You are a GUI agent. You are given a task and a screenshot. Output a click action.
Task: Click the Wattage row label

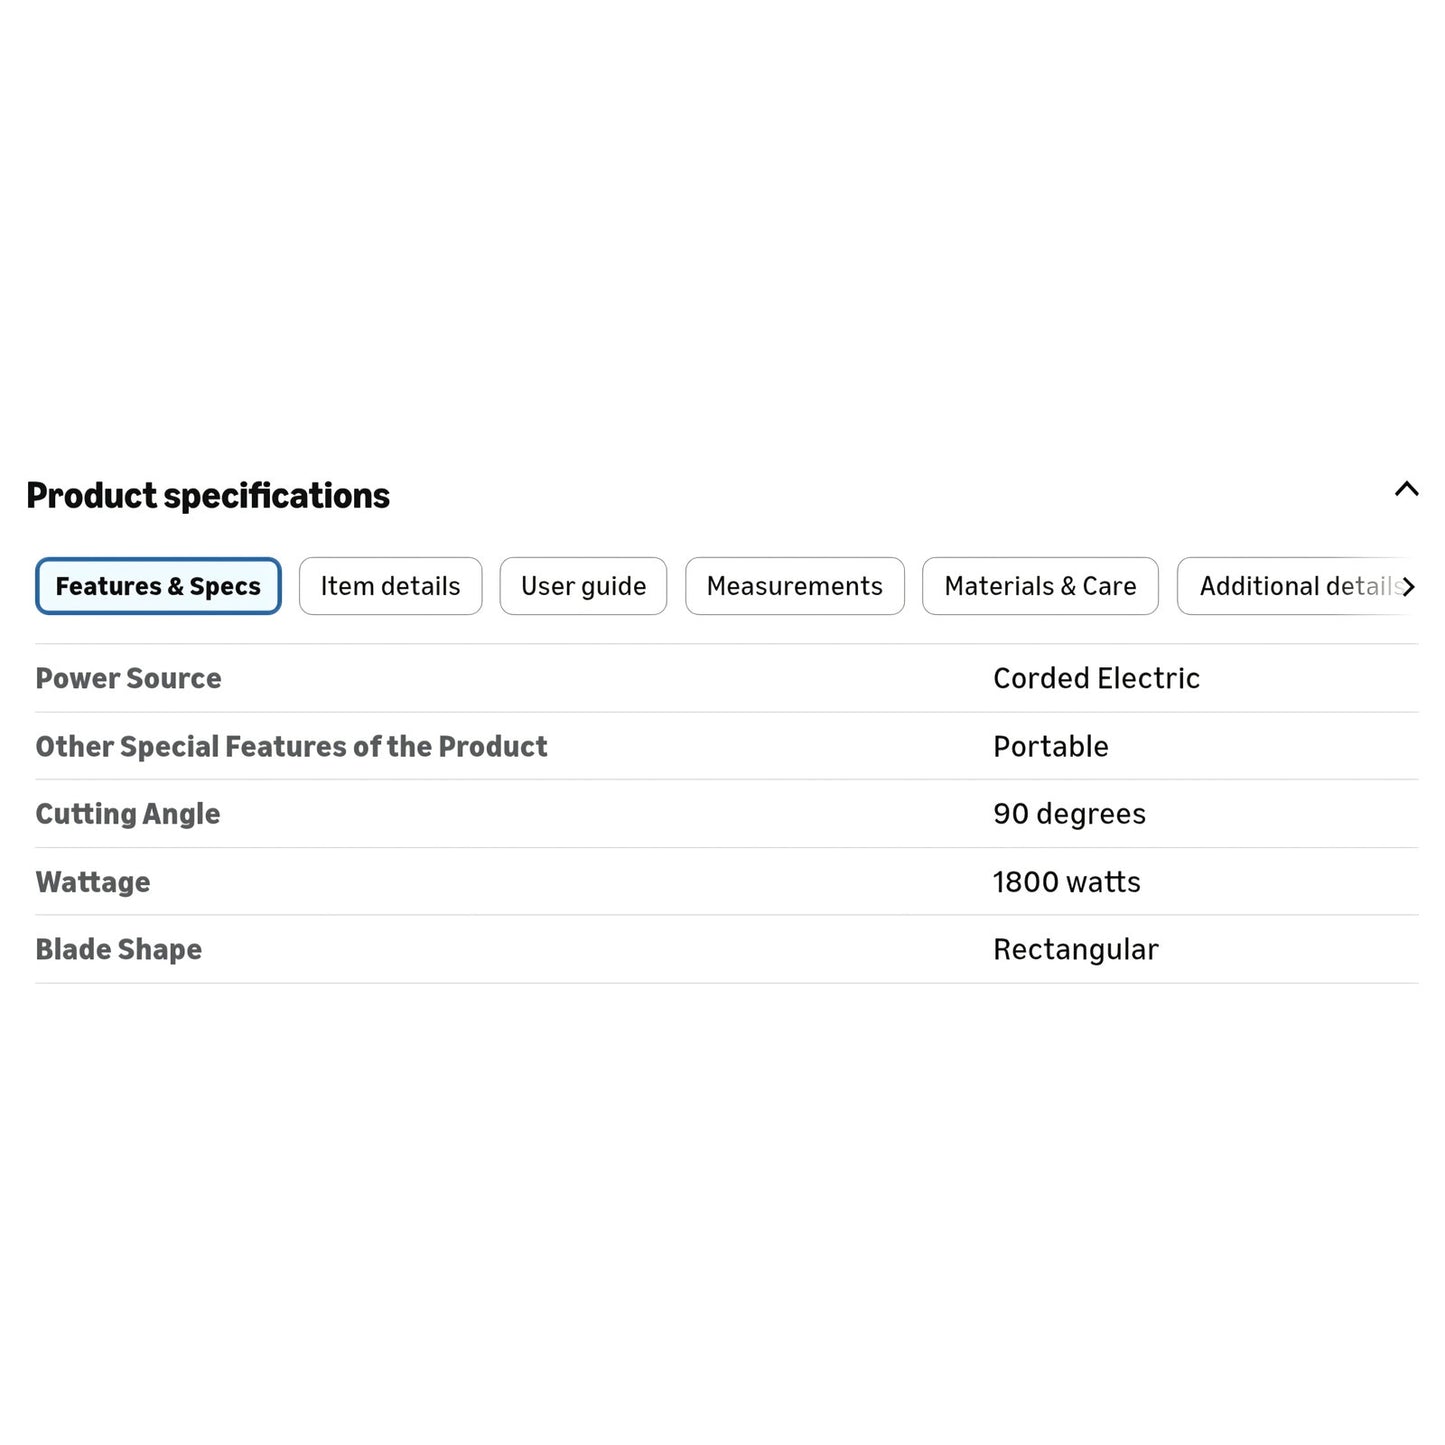(x=93, y=882)
